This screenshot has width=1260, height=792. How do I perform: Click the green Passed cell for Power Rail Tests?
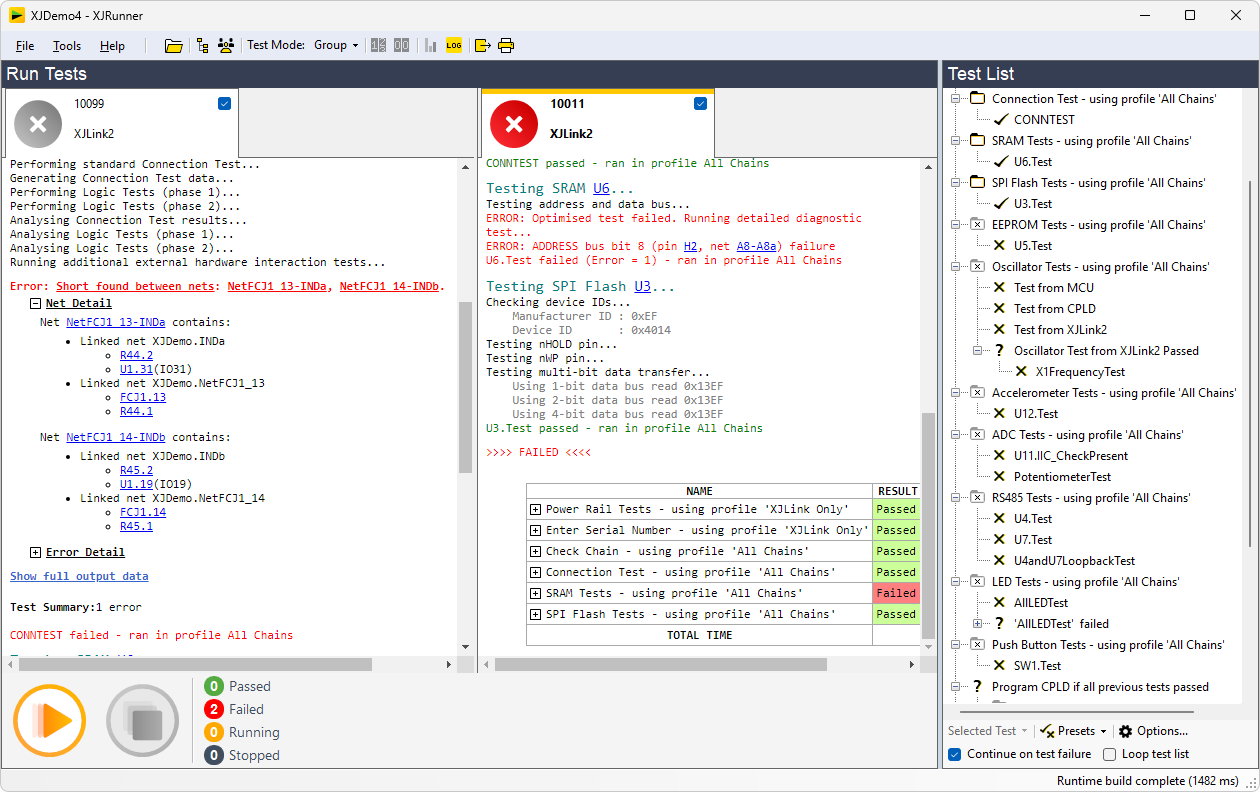896,509
